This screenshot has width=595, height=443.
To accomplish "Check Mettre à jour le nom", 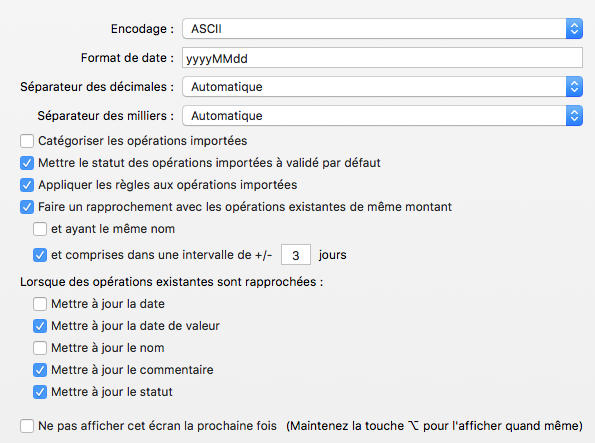I will point(40,348).
